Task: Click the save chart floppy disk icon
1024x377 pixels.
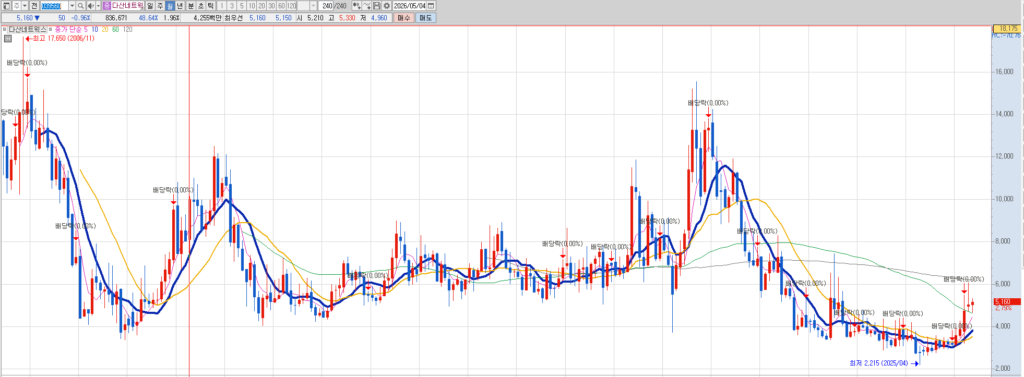Action: (x=377, y=6)
